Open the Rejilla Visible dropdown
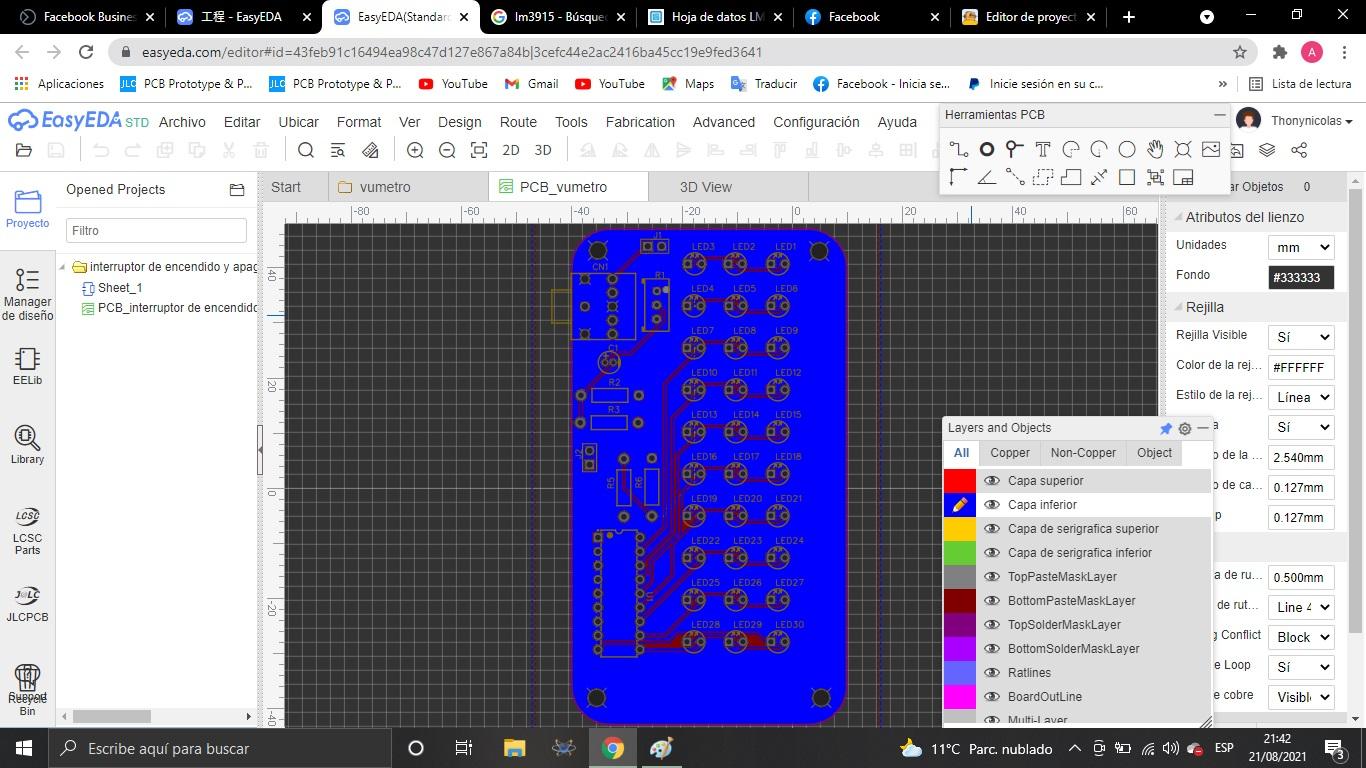 (x=1301, y=337)
